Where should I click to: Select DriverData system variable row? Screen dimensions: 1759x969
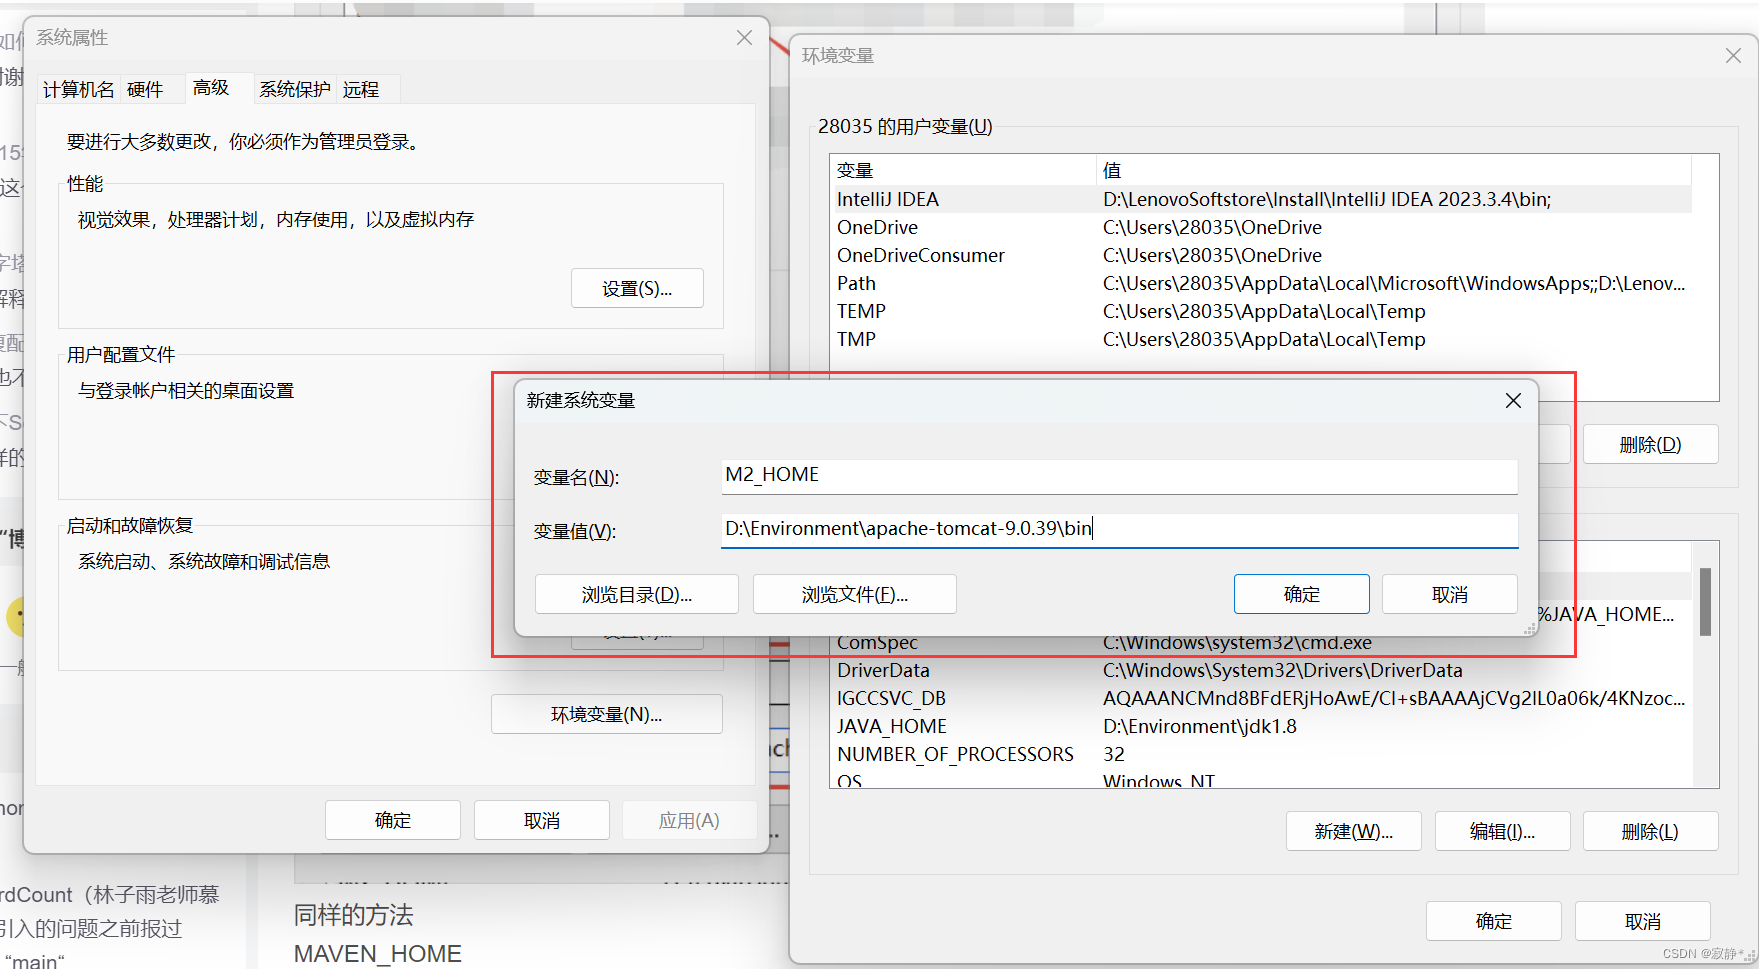point(1262,670)
